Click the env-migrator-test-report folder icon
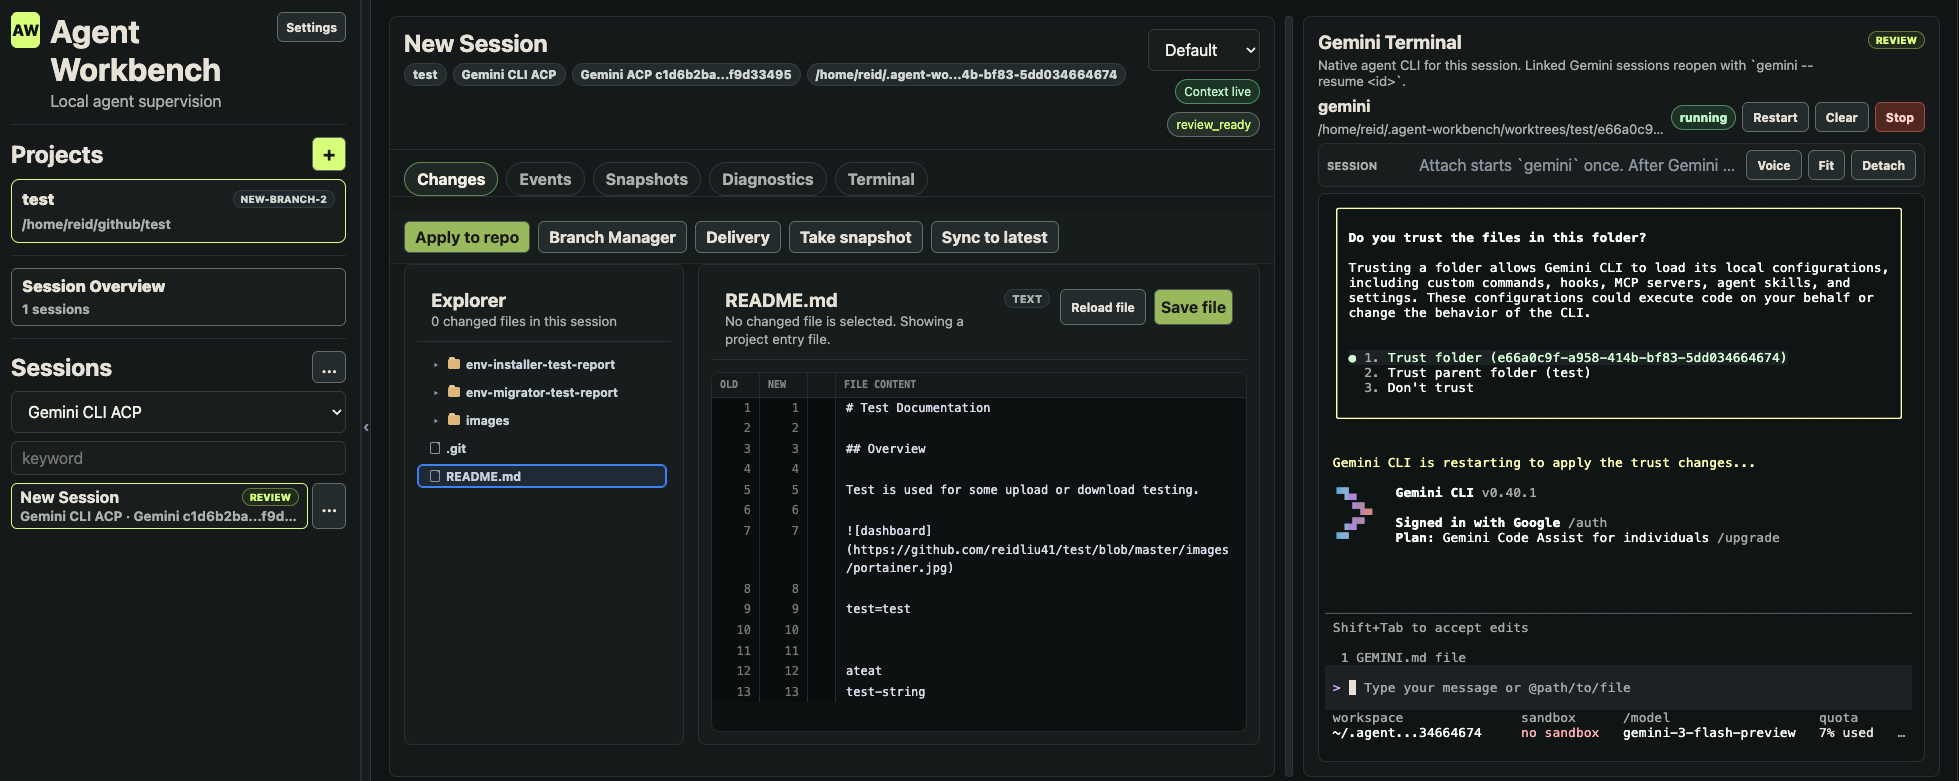This screenshot has height=781, width=1959. [454, 392]
